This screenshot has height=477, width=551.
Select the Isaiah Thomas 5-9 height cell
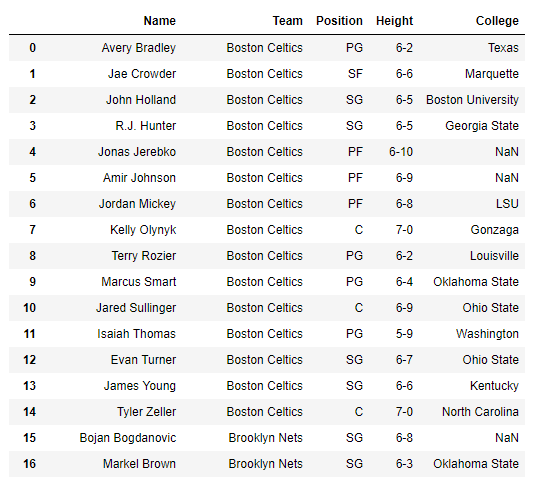[404, 334]
